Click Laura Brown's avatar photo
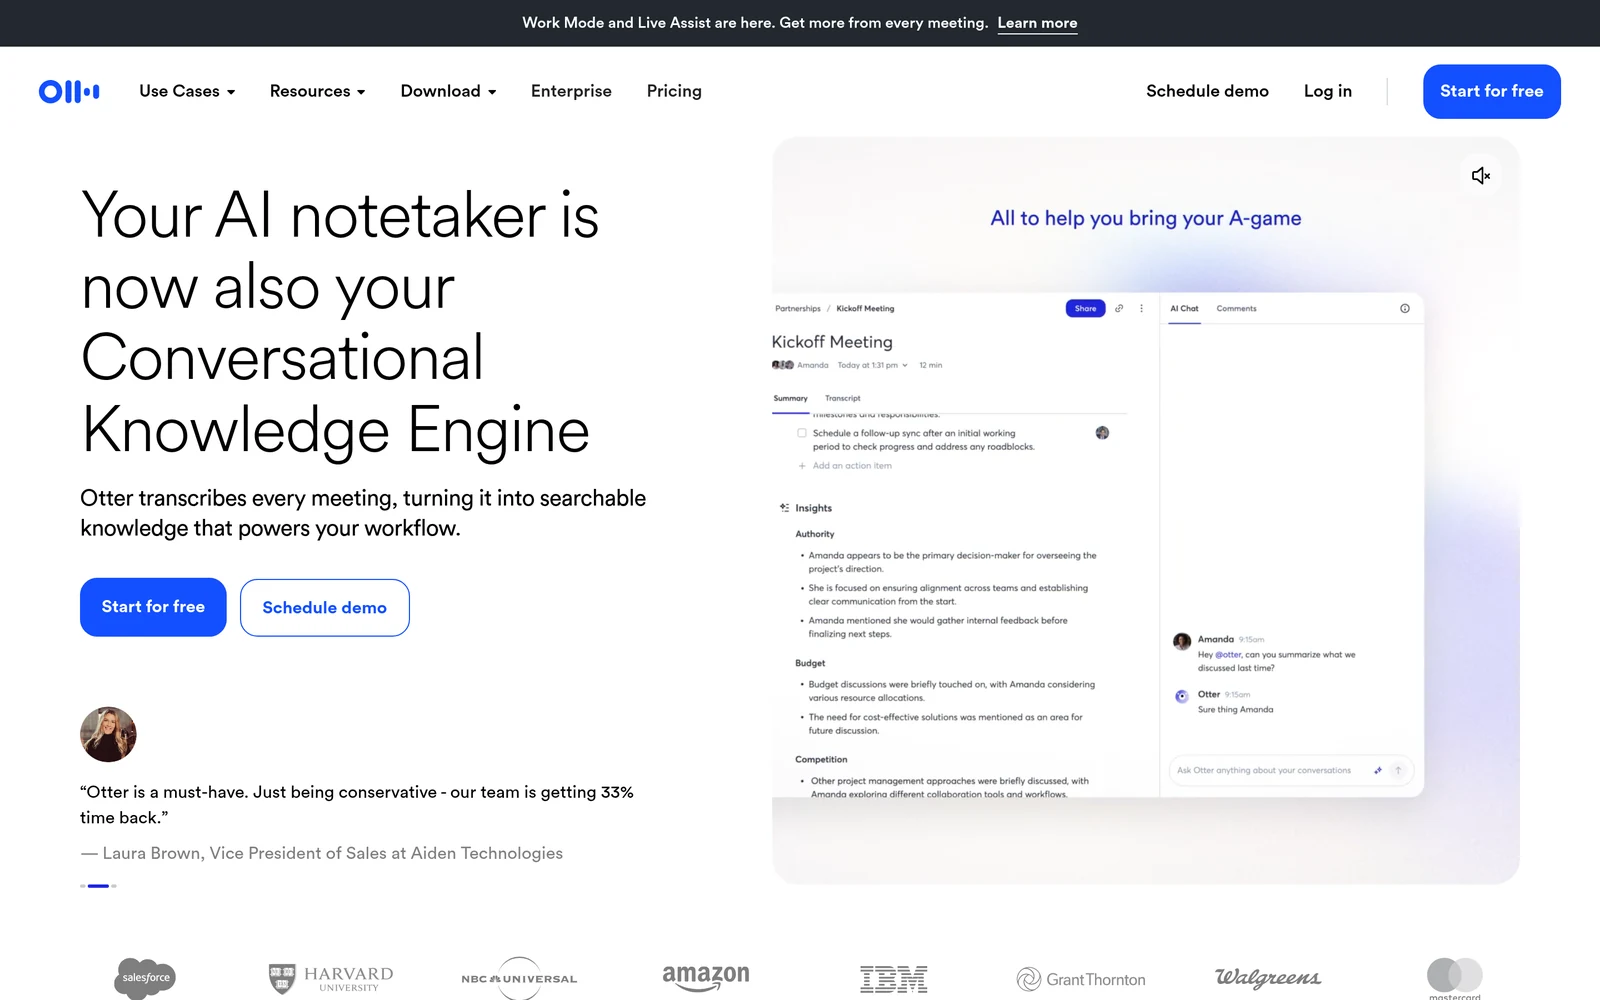 point(108,734)
